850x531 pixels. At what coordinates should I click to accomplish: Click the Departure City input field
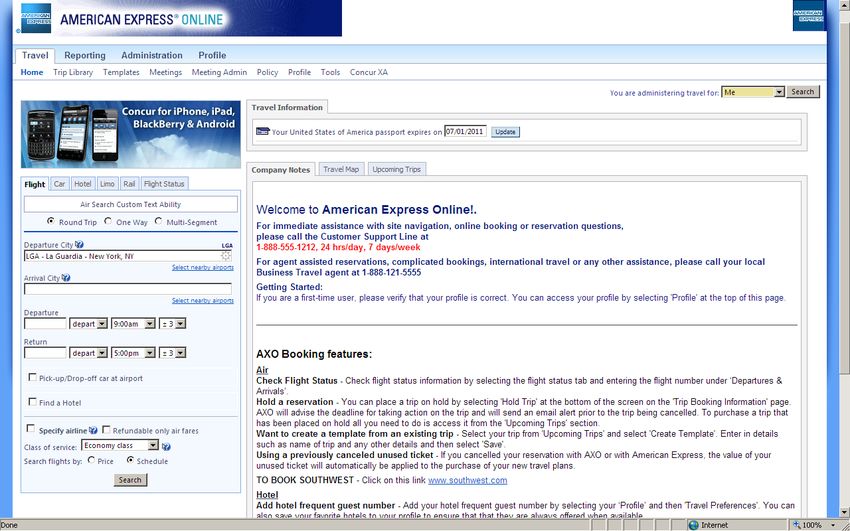coord(128,256)
